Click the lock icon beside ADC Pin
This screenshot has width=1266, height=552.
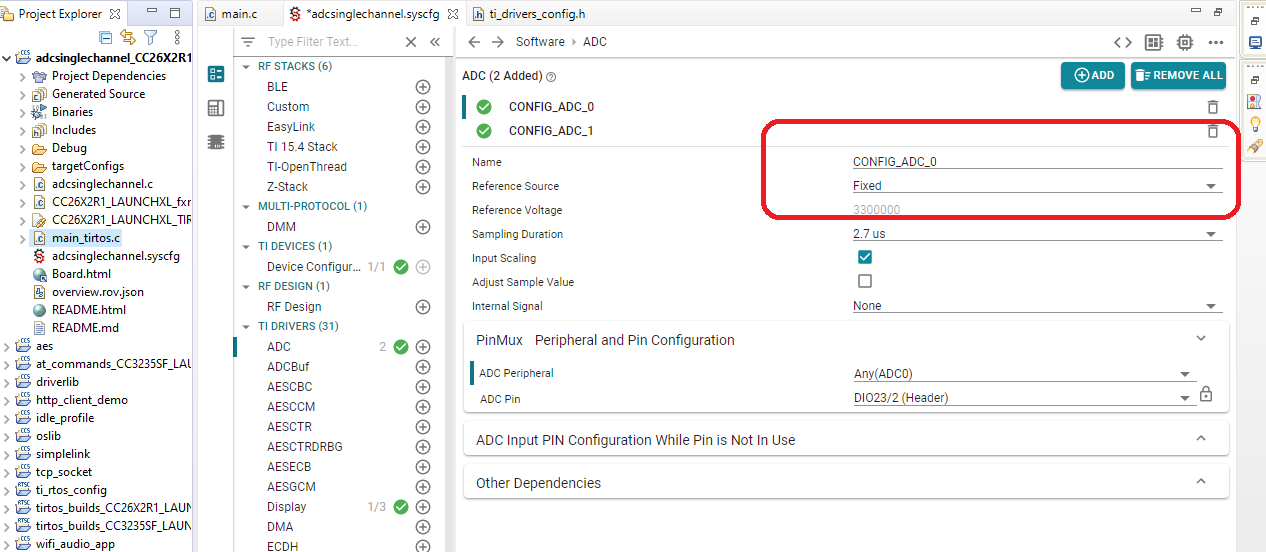[x=1206, y=396]
